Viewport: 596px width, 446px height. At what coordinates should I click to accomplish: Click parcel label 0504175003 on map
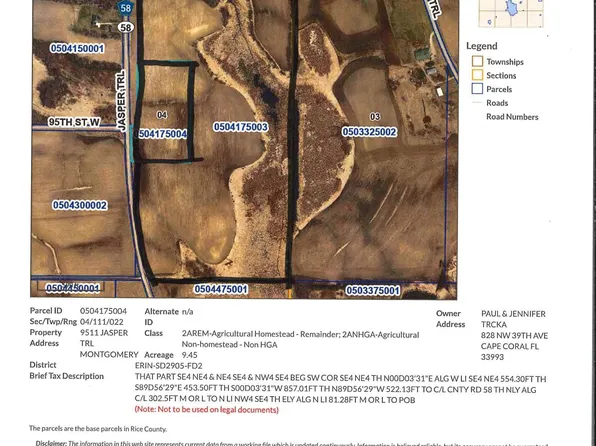(240, 127)
